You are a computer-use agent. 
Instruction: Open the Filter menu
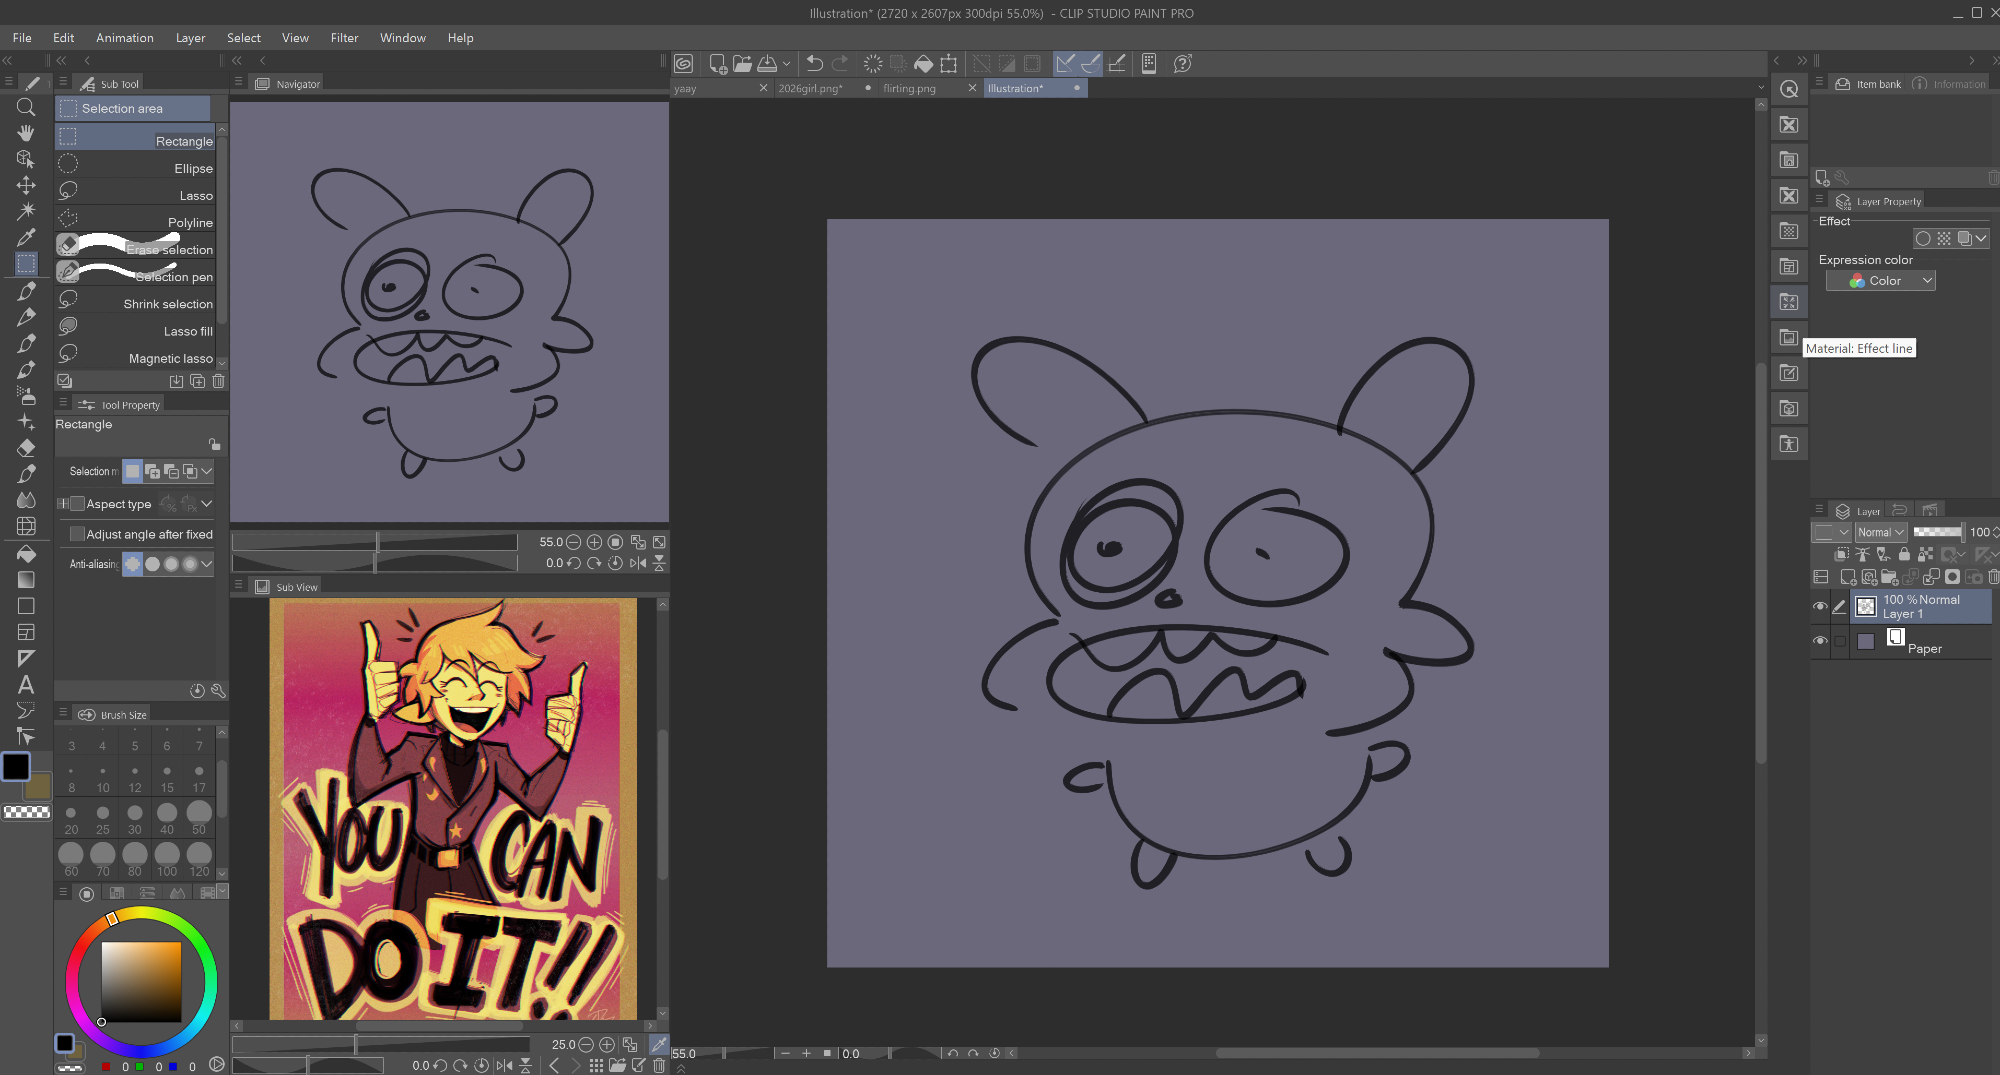[344, 38]
